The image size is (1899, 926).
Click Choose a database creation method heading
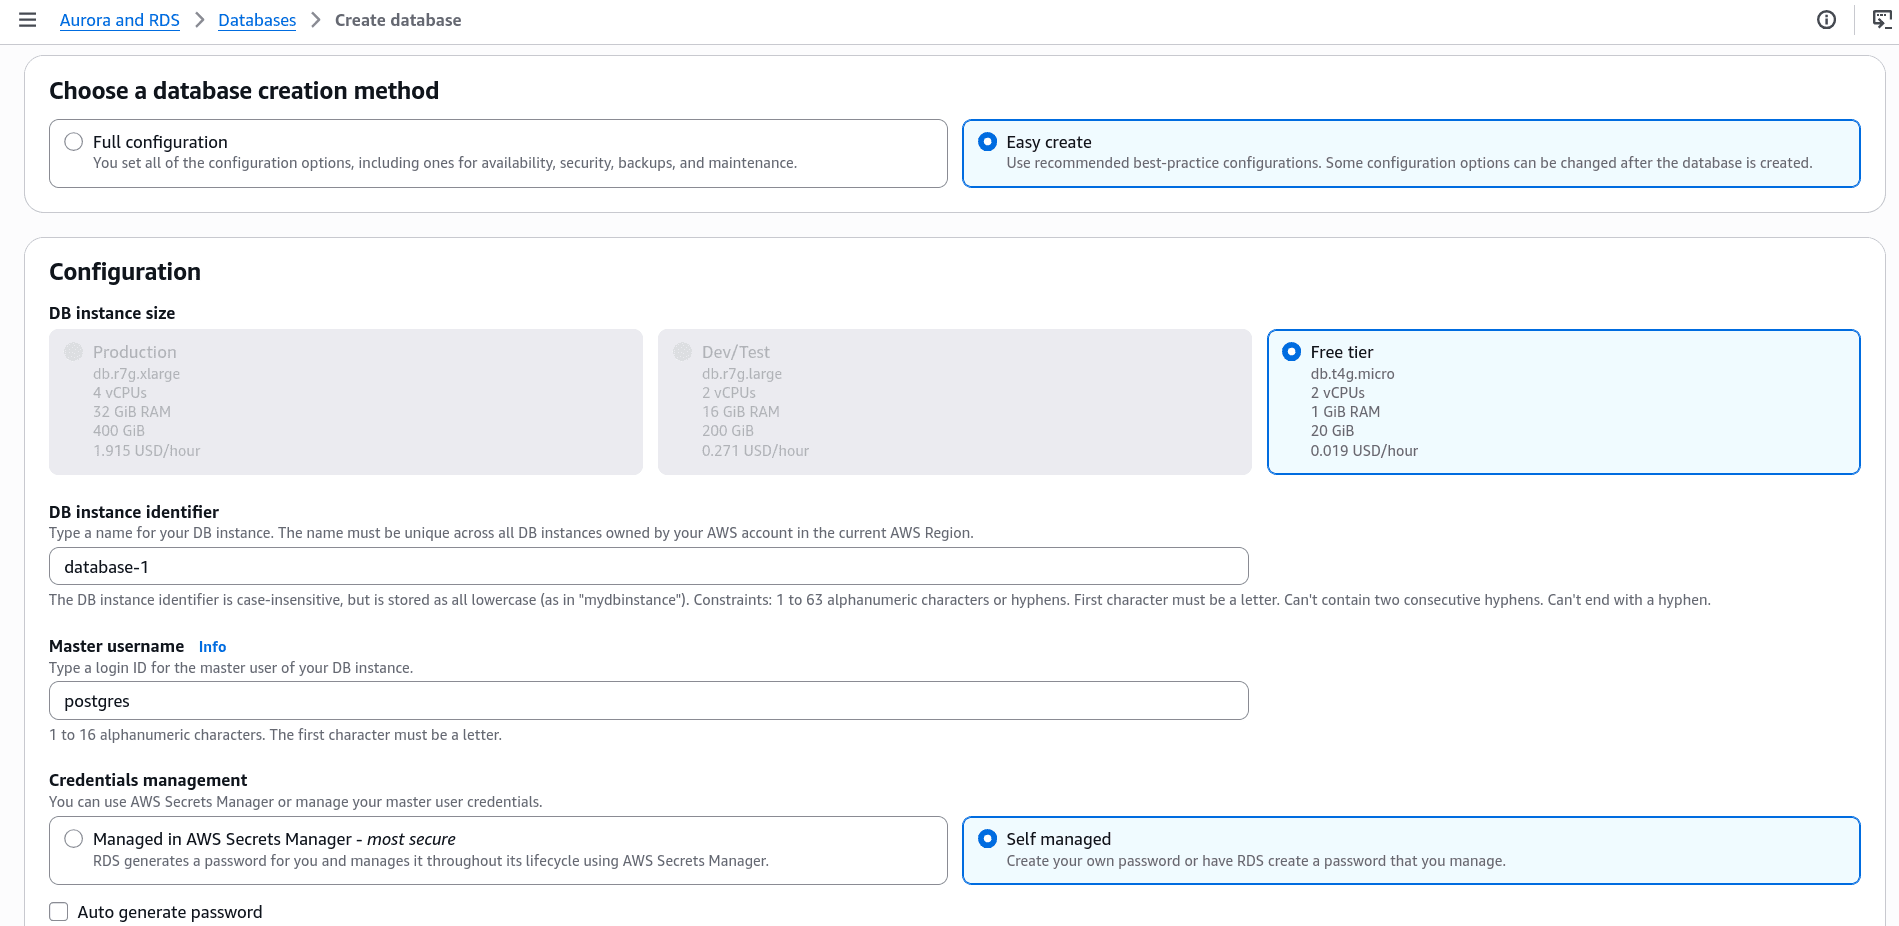point(244,91)
